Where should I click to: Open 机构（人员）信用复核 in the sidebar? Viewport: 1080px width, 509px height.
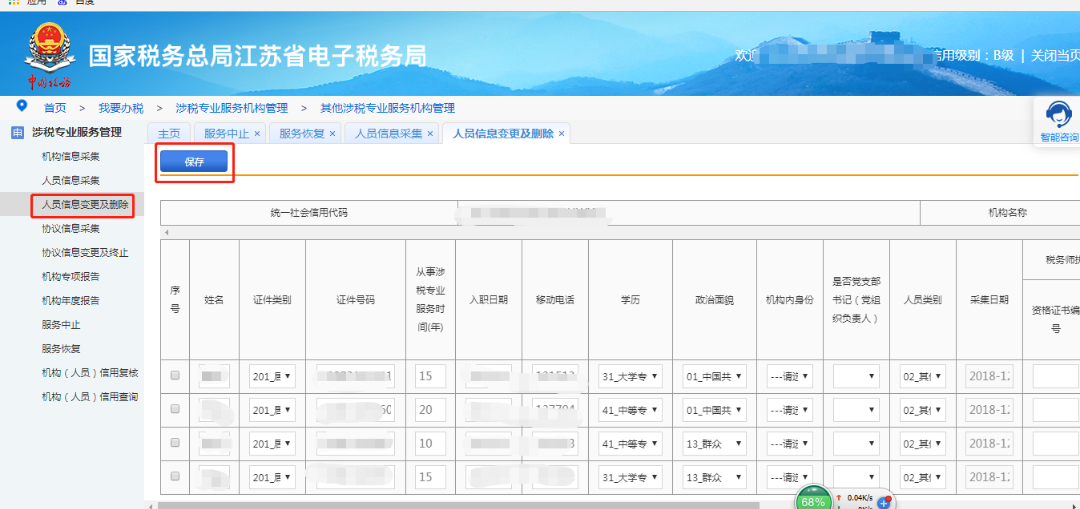(90, 373)
